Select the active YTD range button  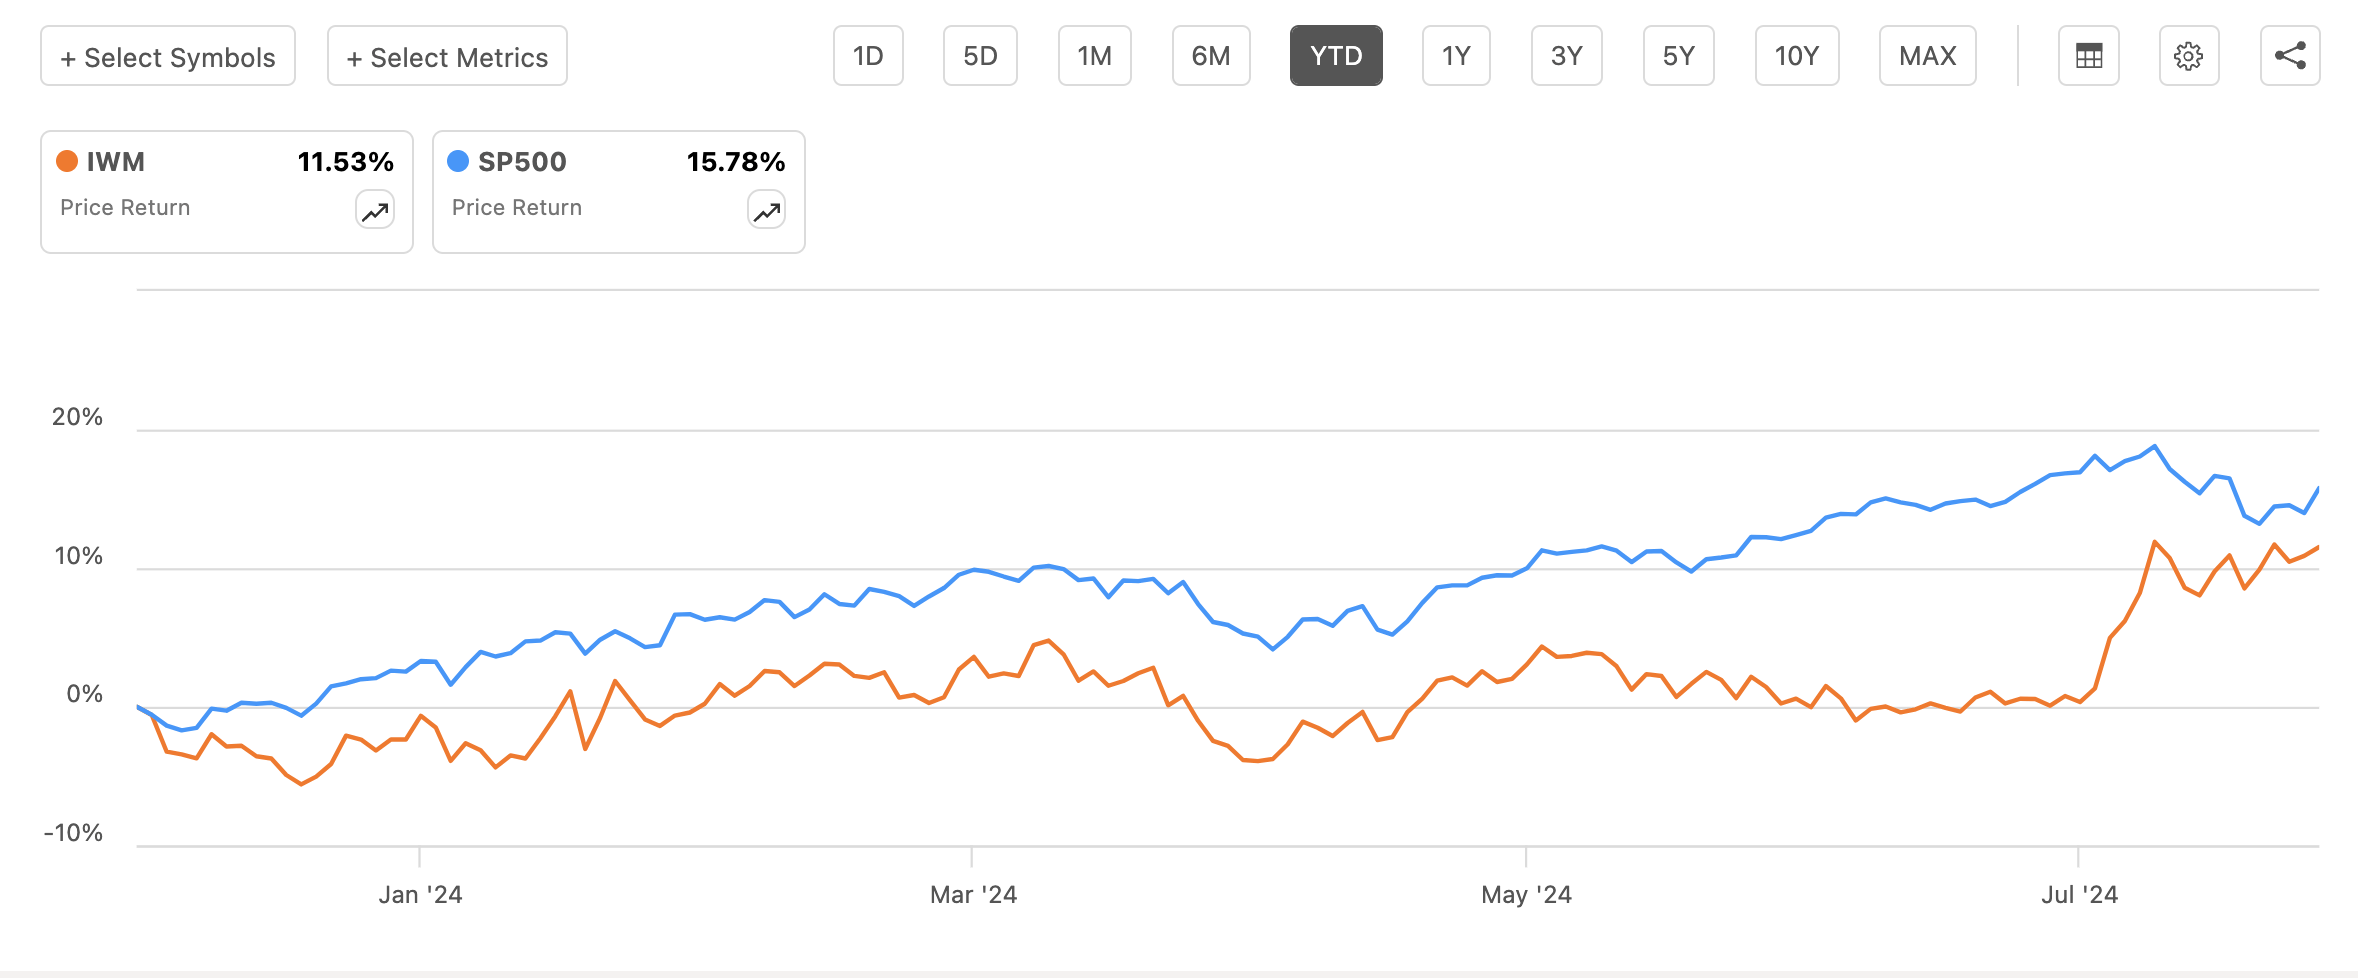pos(1336,56)
